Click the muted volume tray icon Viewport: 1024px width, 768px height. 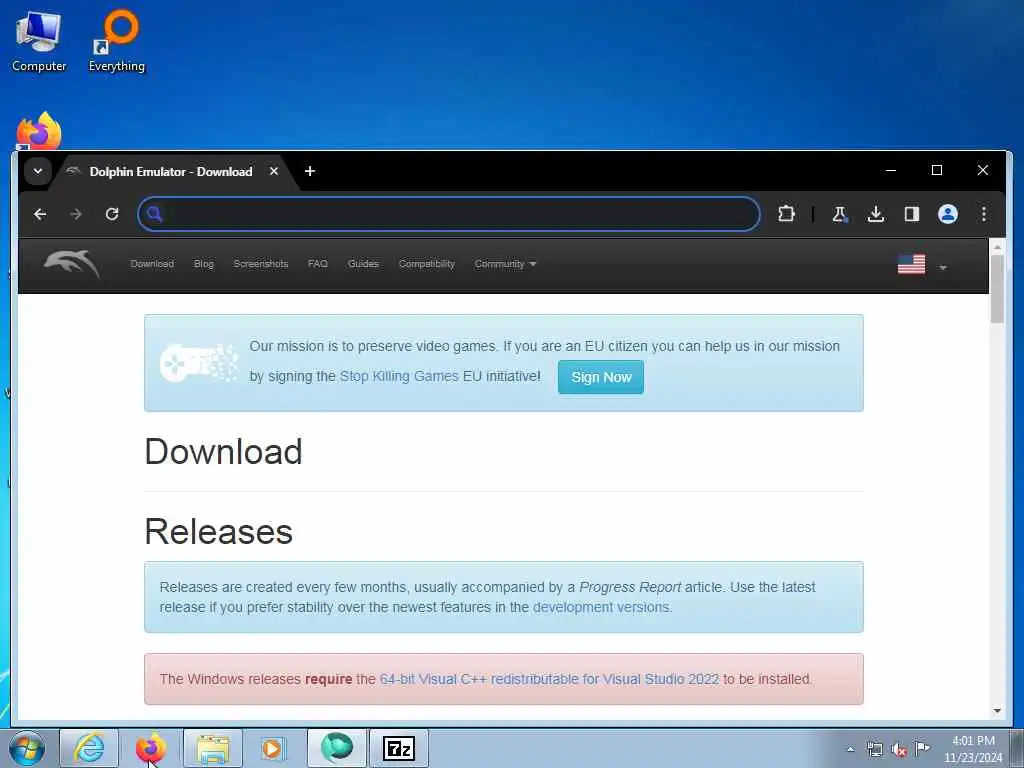pyautogui.click(x=899, y=750)
